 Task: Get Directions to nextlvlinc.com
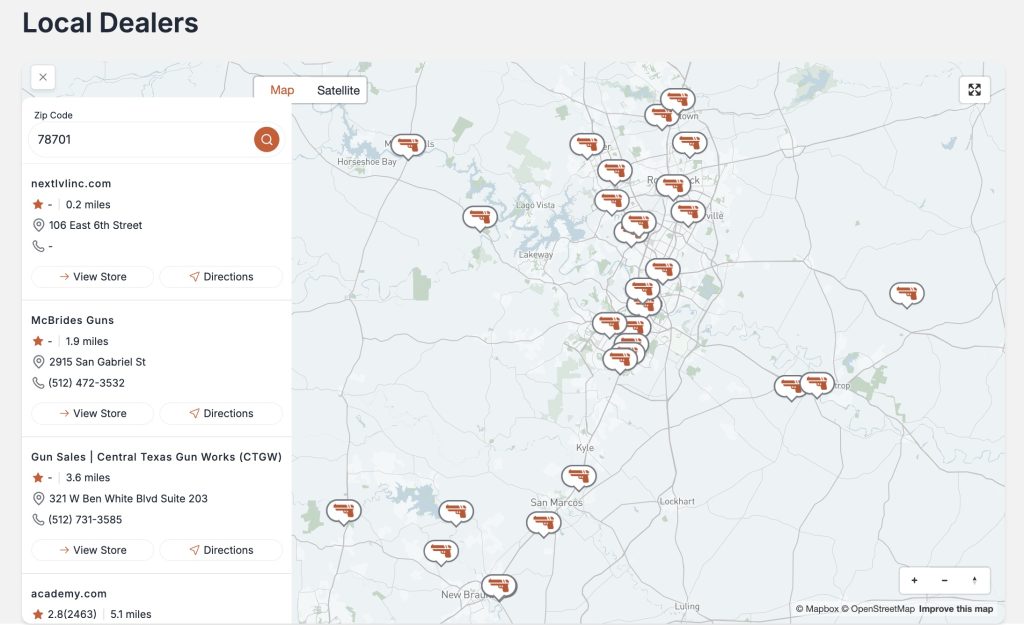pyautogui.click(x=221, y=277)
